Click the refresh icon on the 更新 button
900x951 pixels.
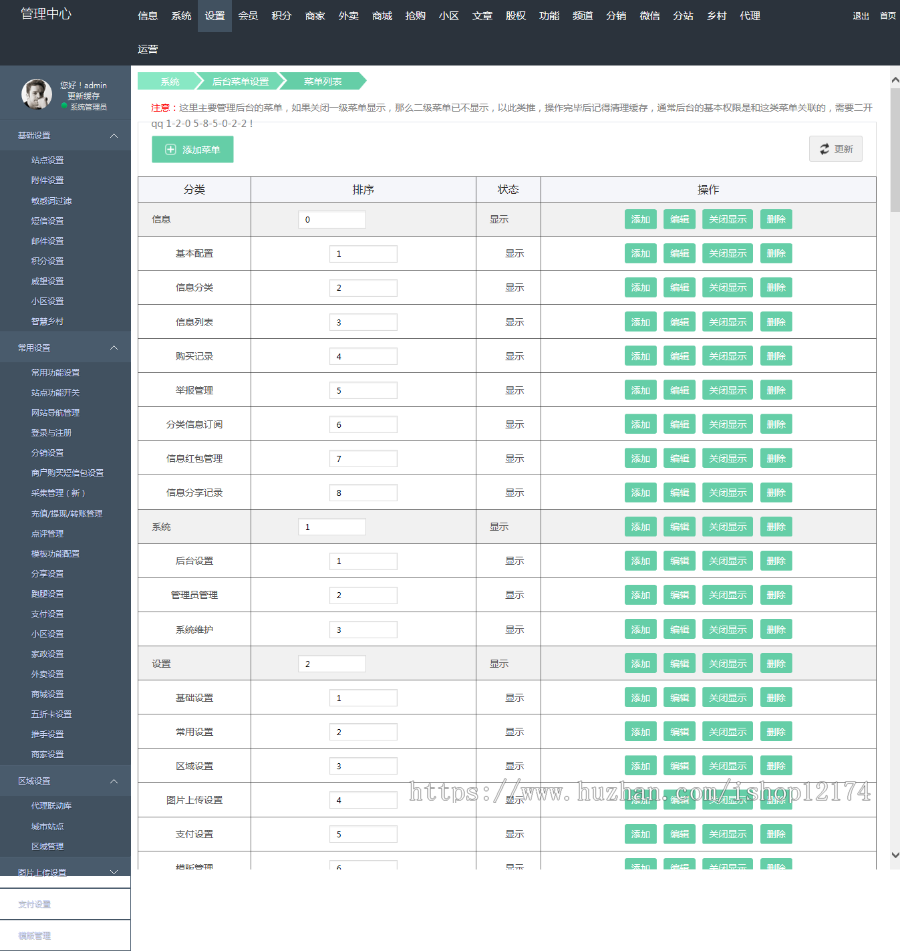pyautogui.click(x=826, y=149)
